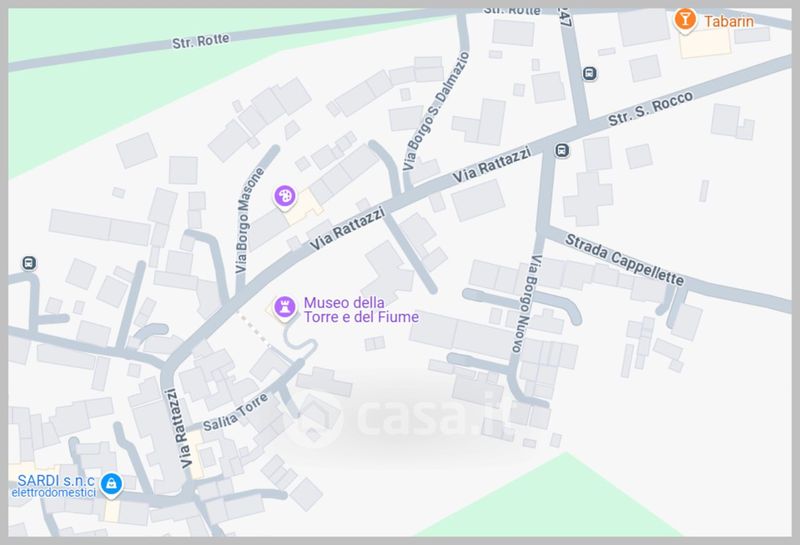Open the museum tower marker icon
Screen dimensions: 800x545
pyautogui.click(x=285, y=308)
